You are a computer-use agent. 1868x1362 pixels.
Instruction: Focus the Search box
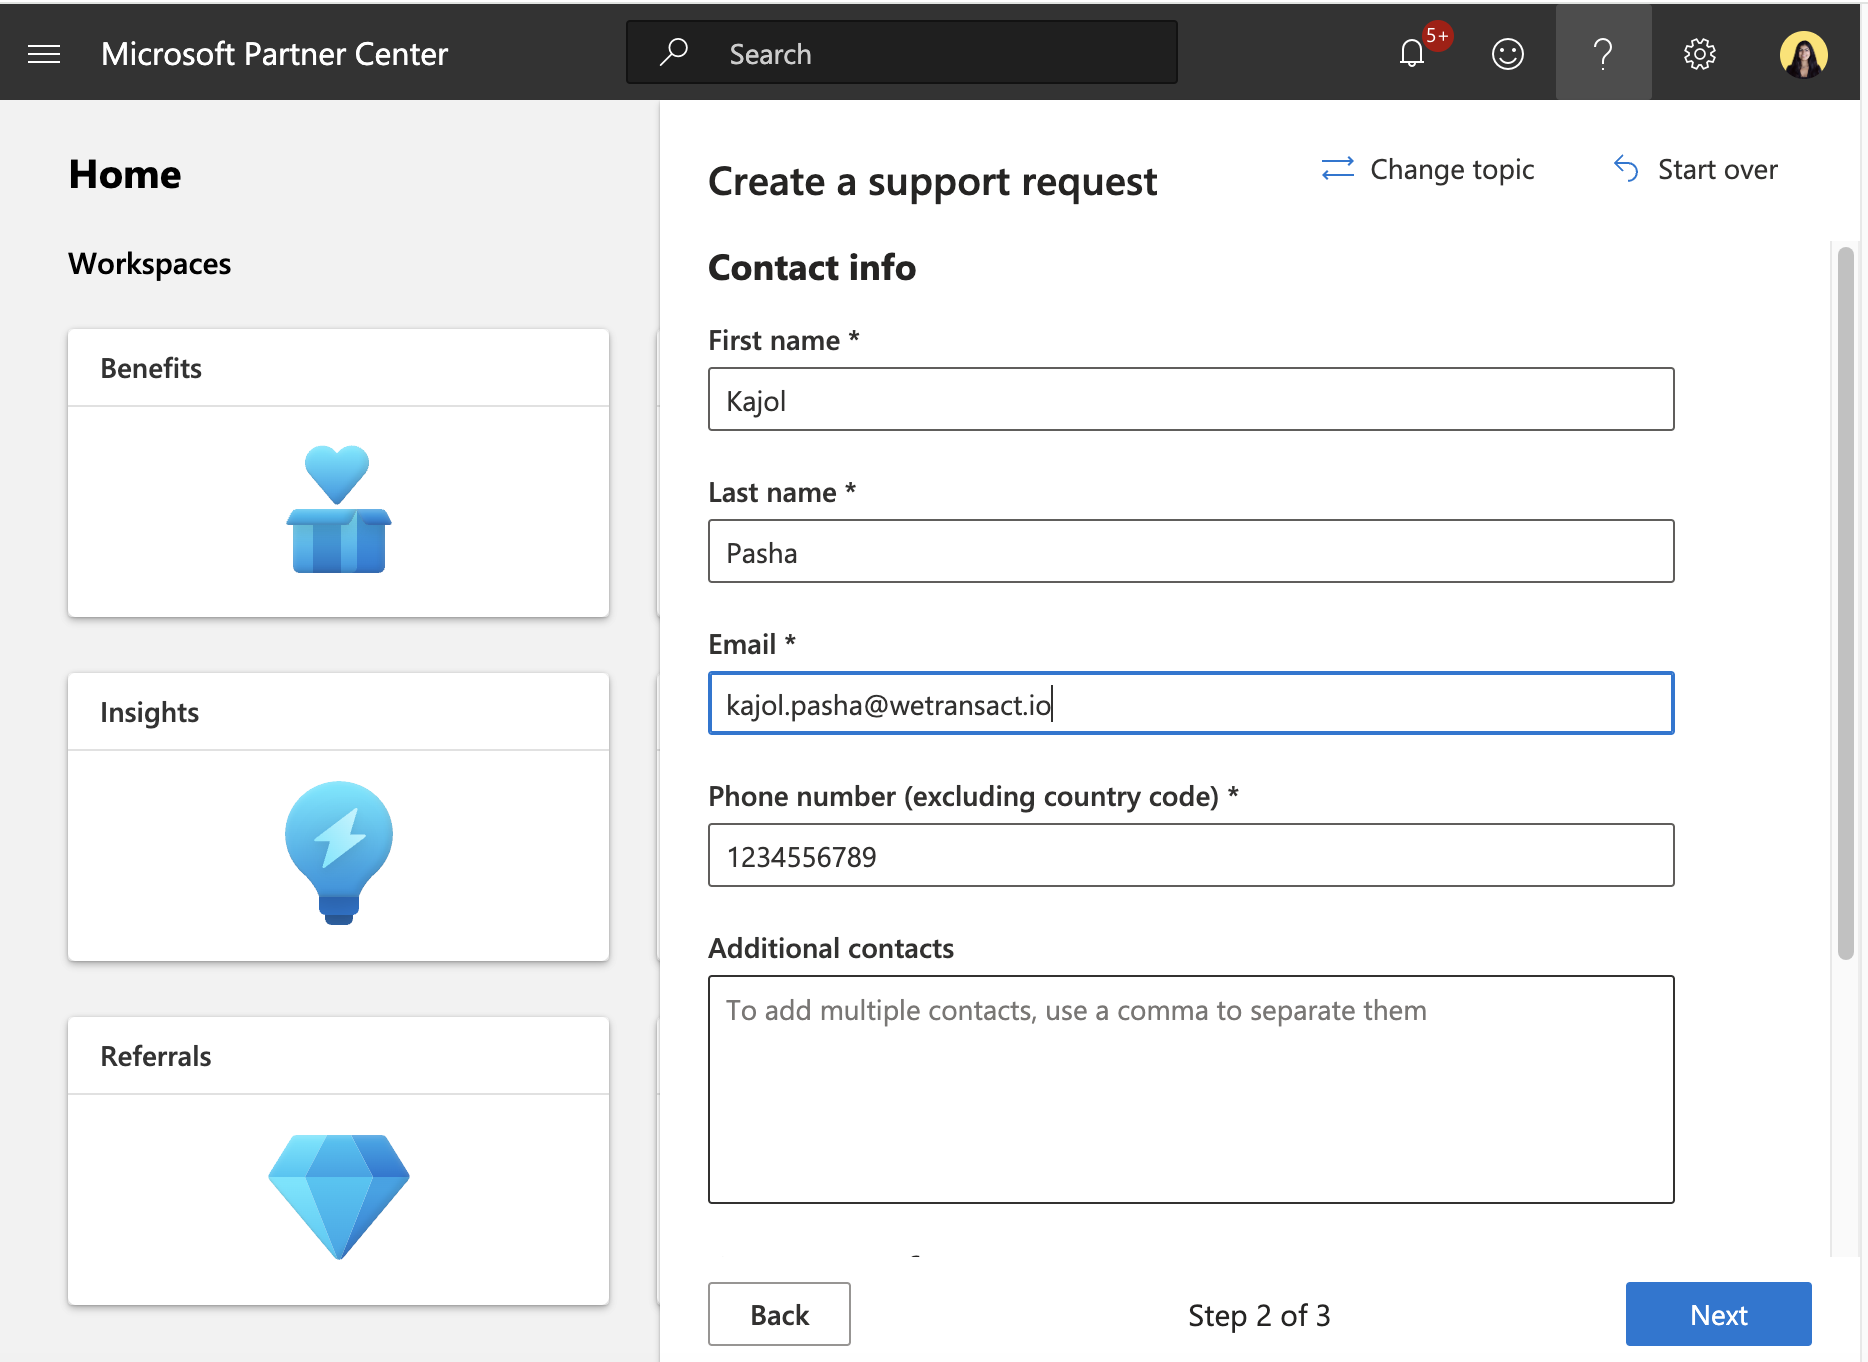[x=902, y=53]
